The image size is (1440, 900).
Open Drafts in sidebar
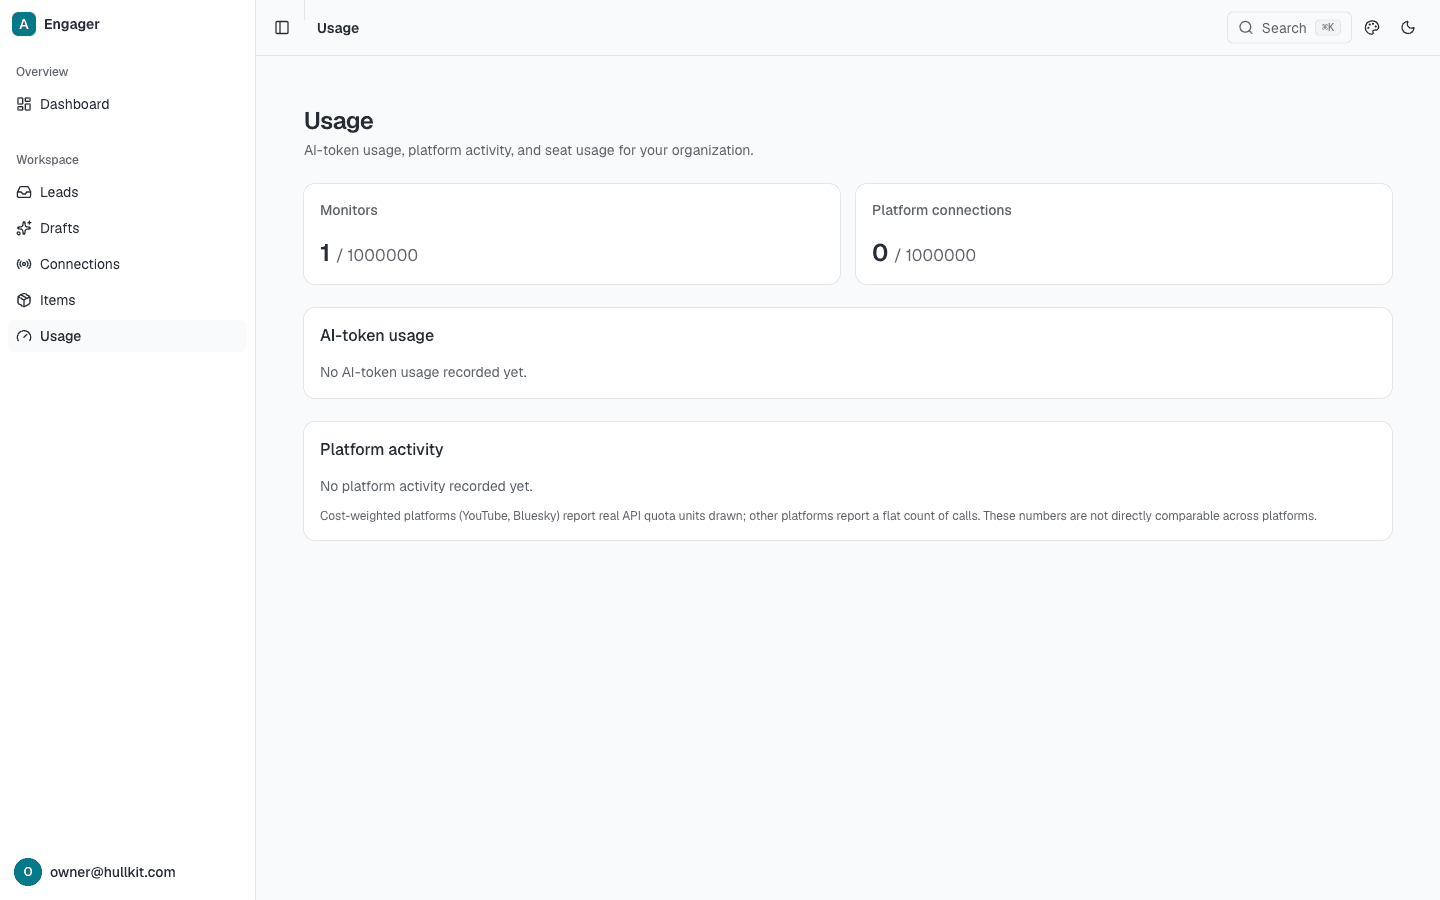click(x=127, y=228)
